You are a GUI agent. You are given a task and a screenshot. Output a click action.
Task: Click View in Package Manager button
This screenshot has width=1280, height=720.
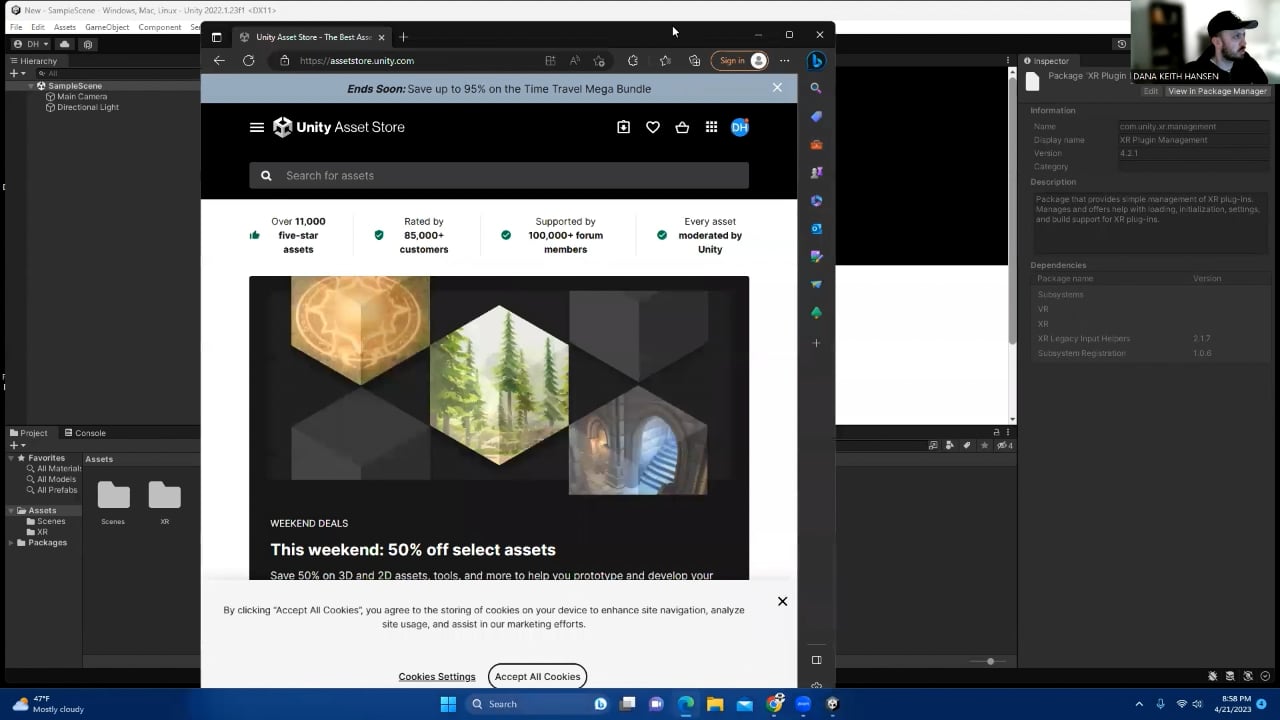[1217, 91]
